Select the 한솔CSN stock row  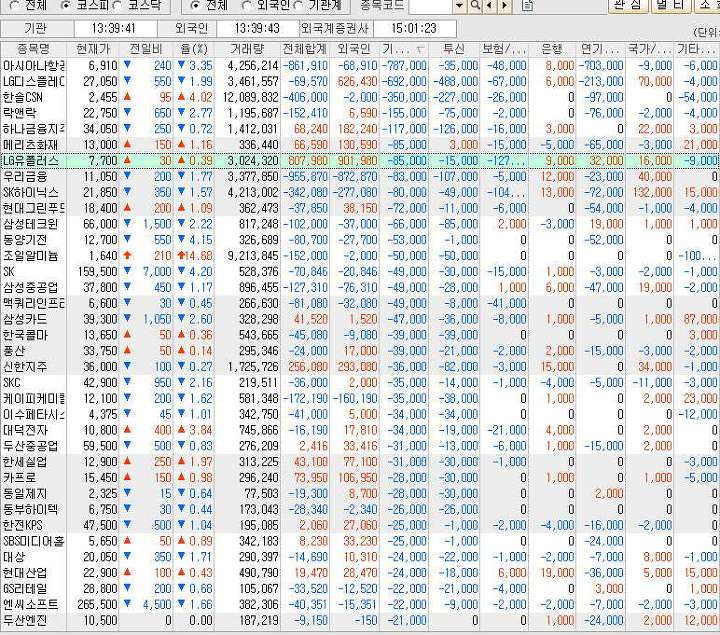360,97
